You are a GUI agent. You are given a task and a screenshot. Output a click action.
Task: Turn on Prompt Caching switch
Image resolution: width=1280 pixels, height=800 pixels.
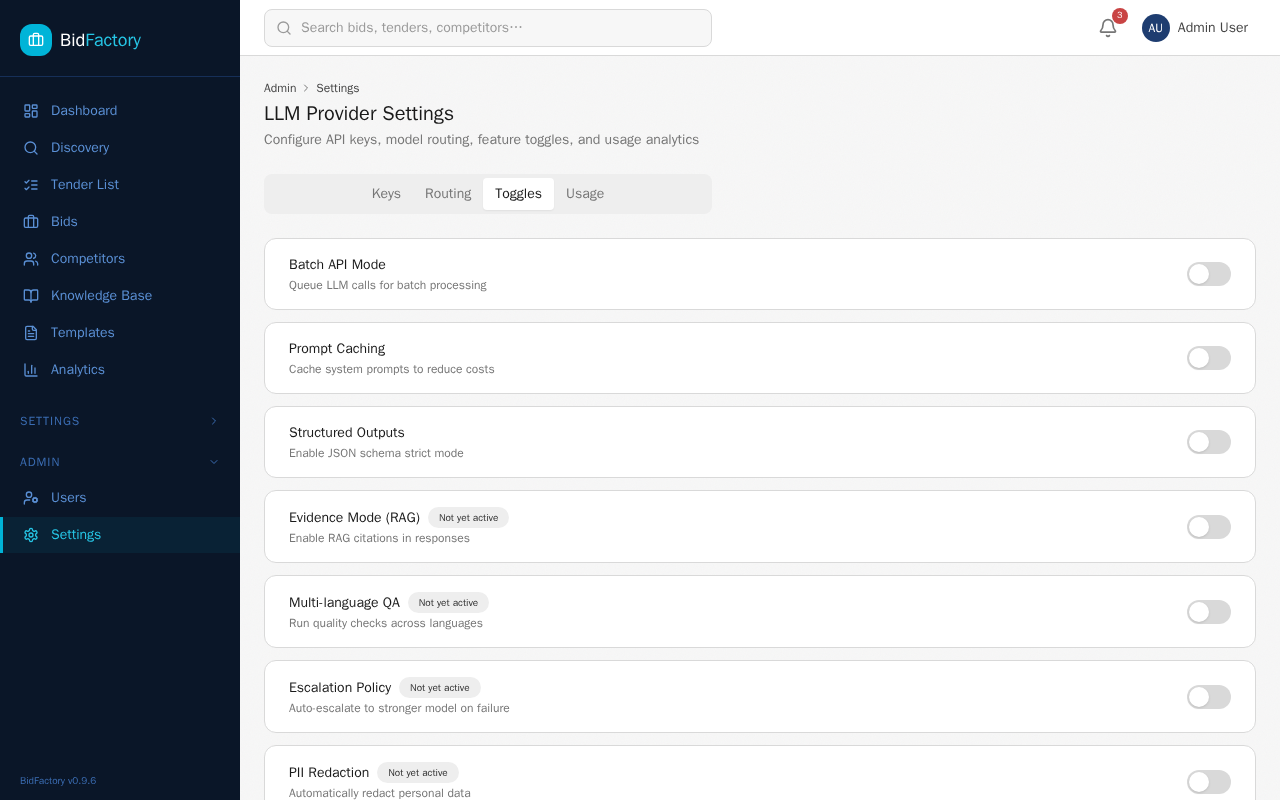pos(1209,358)
